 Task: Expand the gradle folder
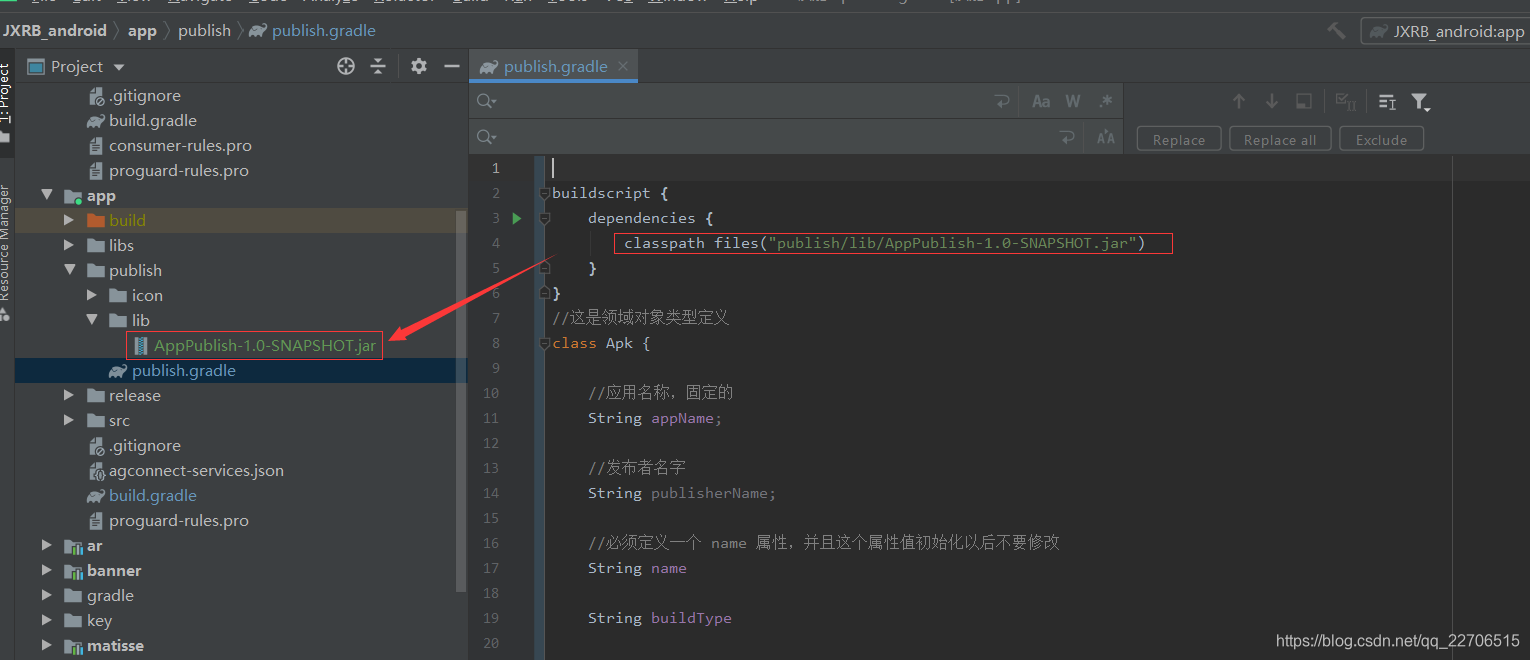46,595
